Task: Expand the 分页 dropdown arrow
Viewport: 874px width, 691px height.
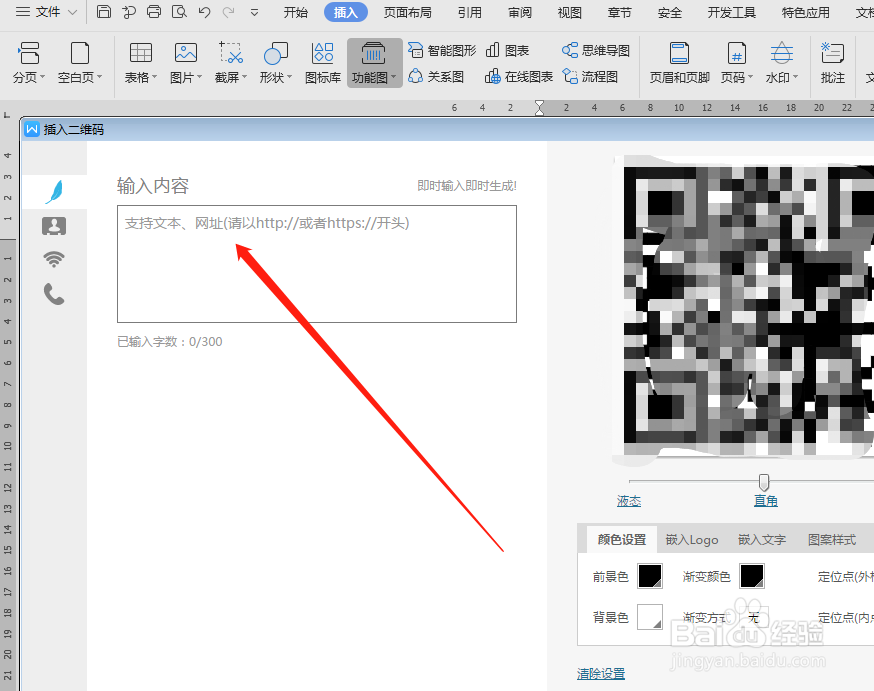Action: point(42,77)
